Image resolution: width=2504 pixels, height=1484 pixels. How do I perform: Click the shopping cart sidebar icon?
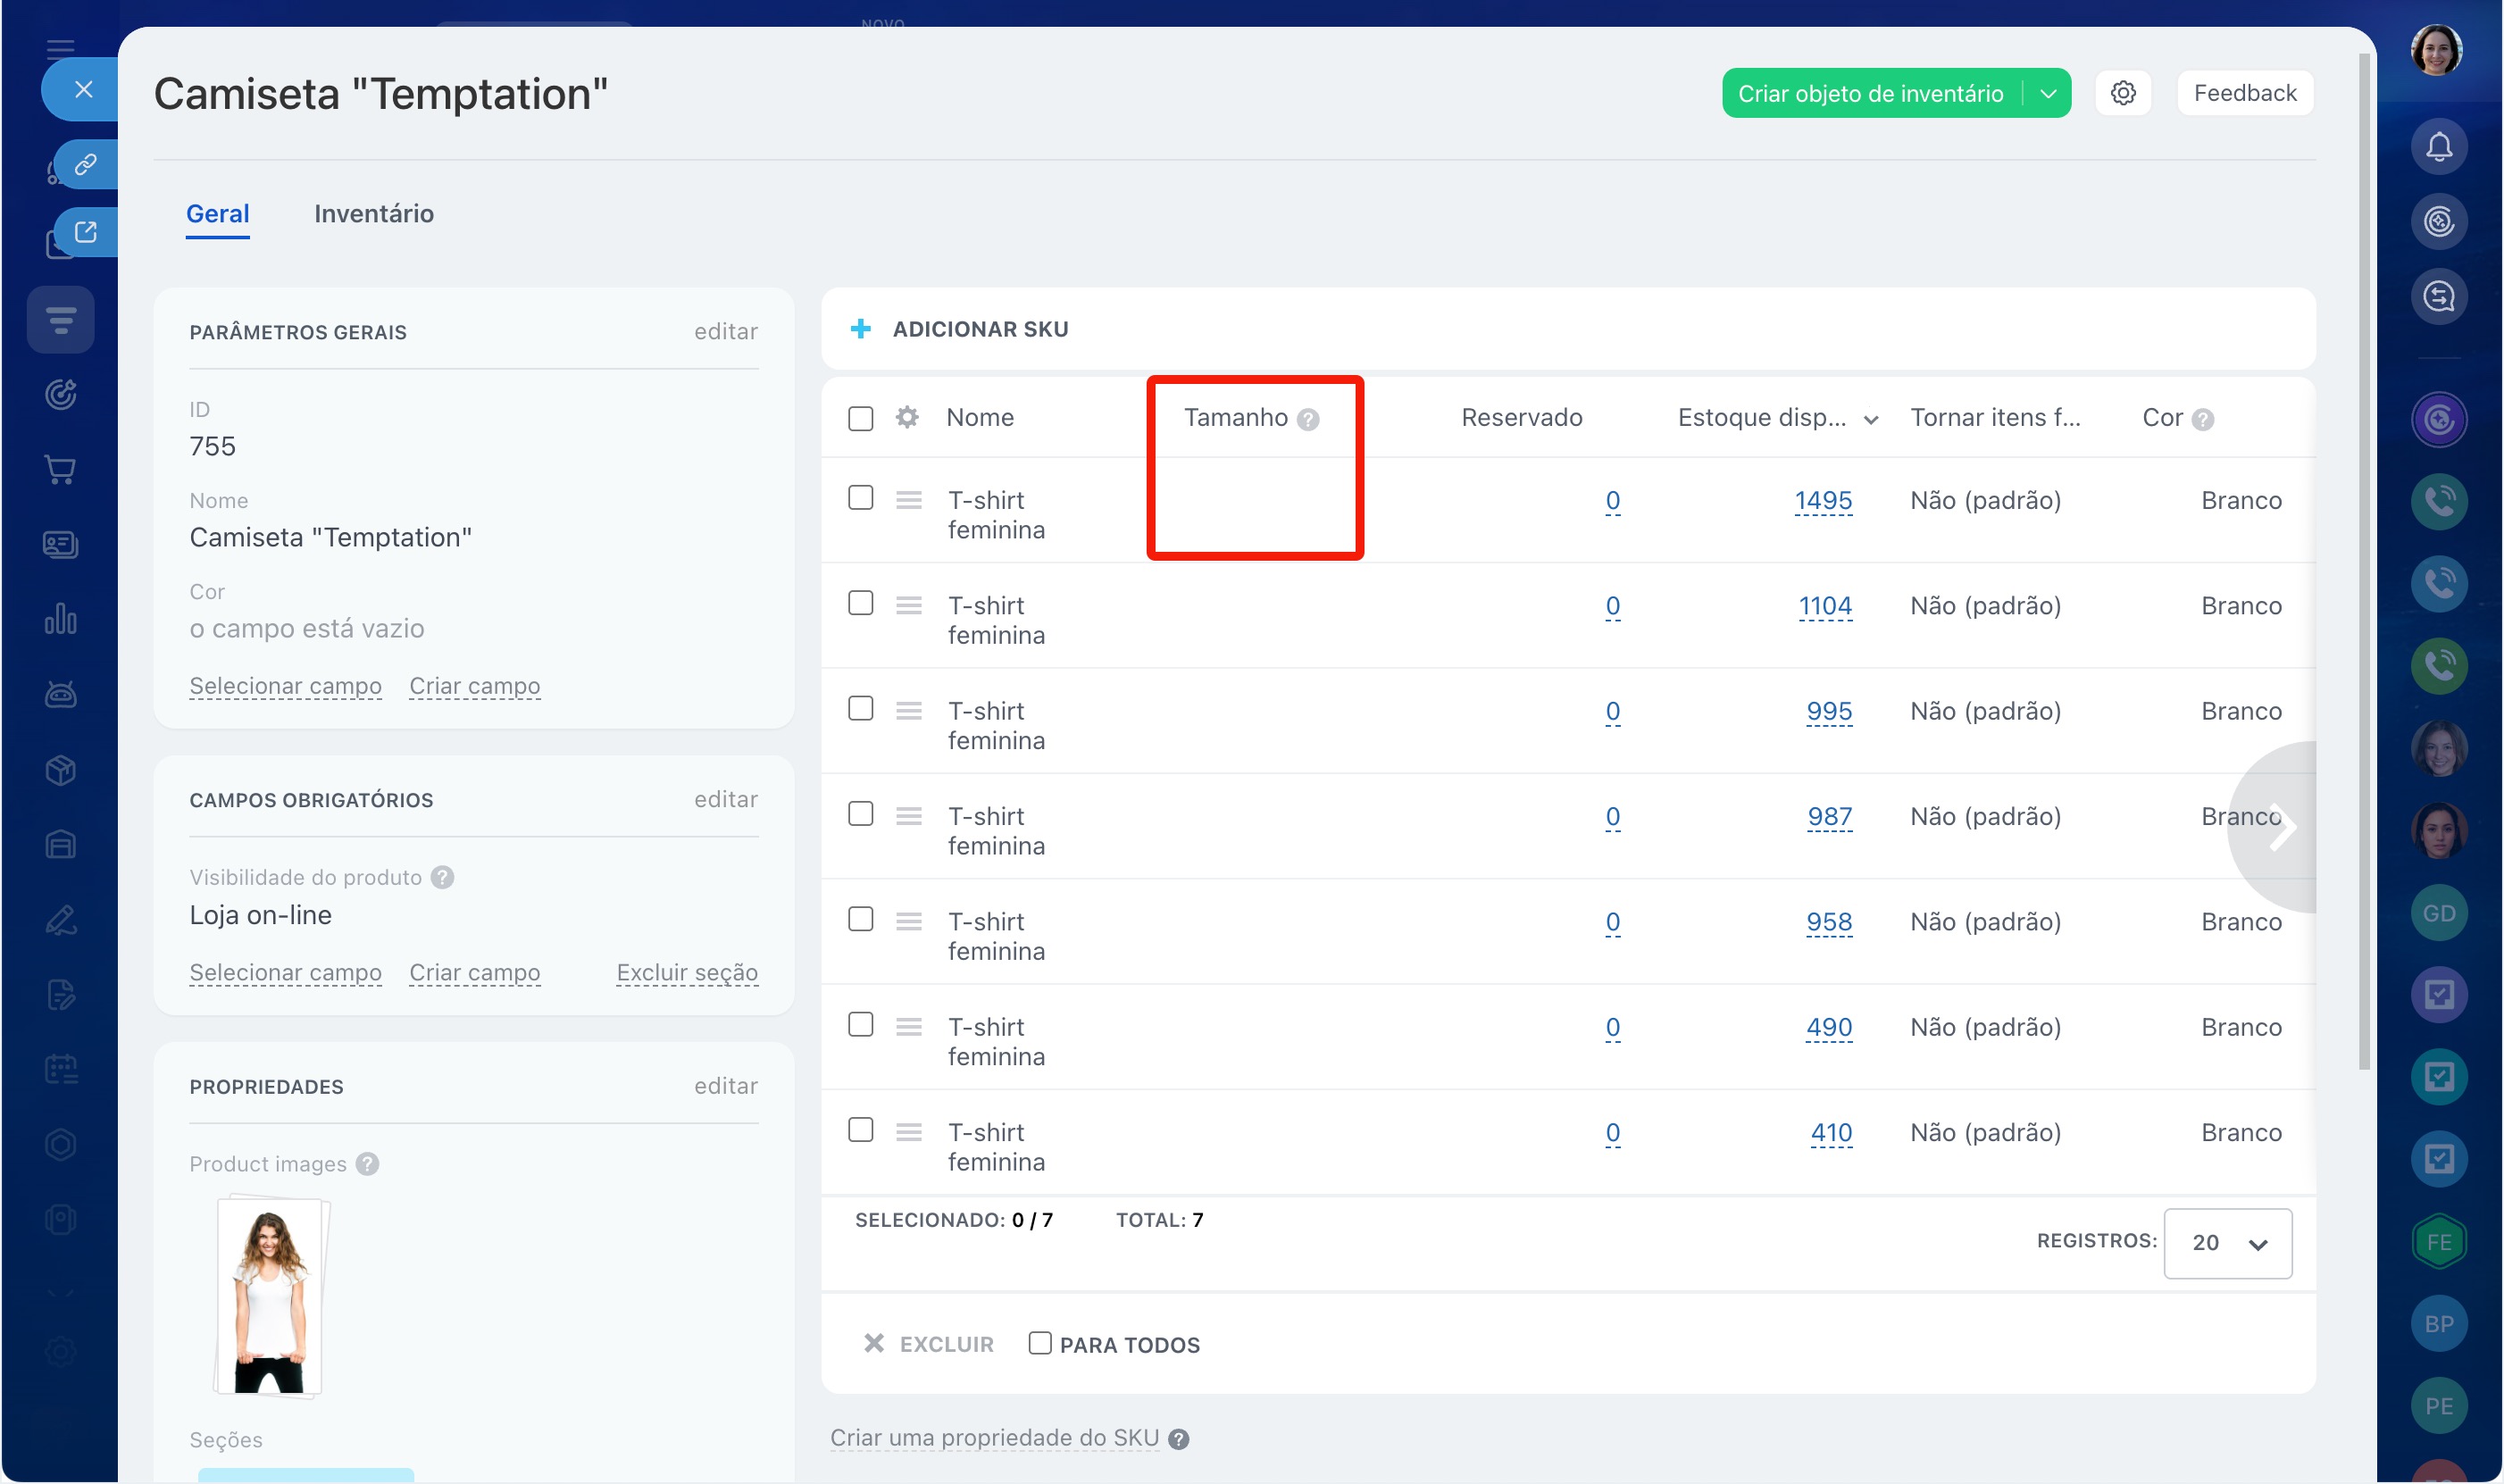pyautogui.click(x=60, y=469)
